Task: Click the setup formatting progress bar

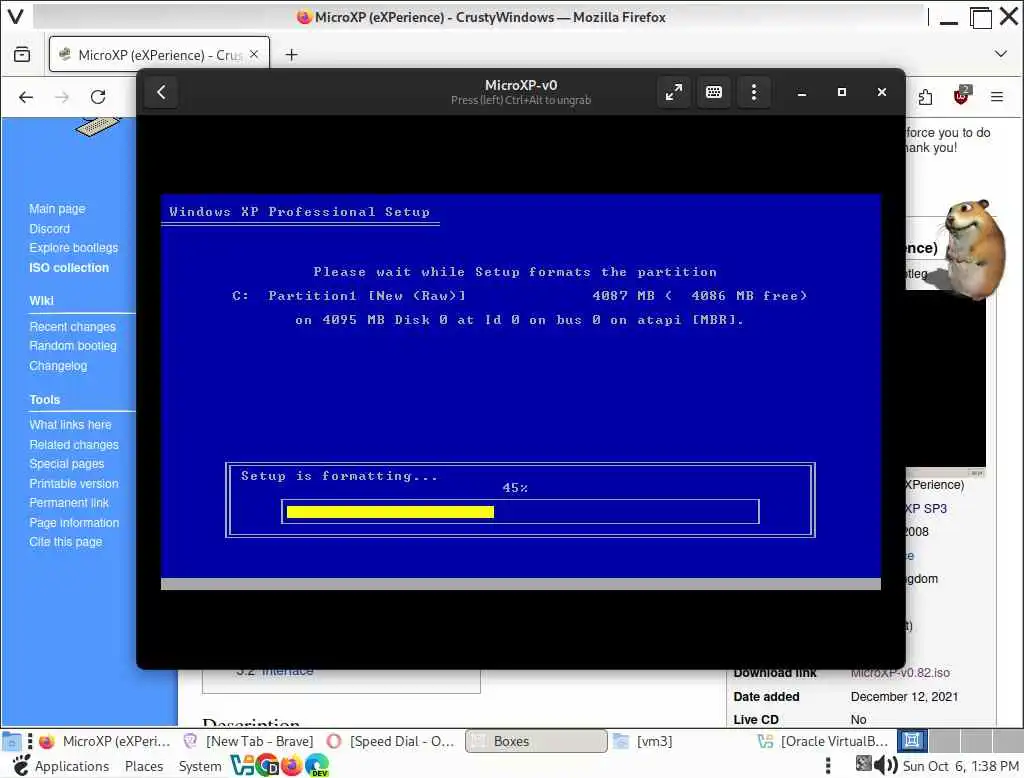Action: pyautogui.click(x=520, y=511)
